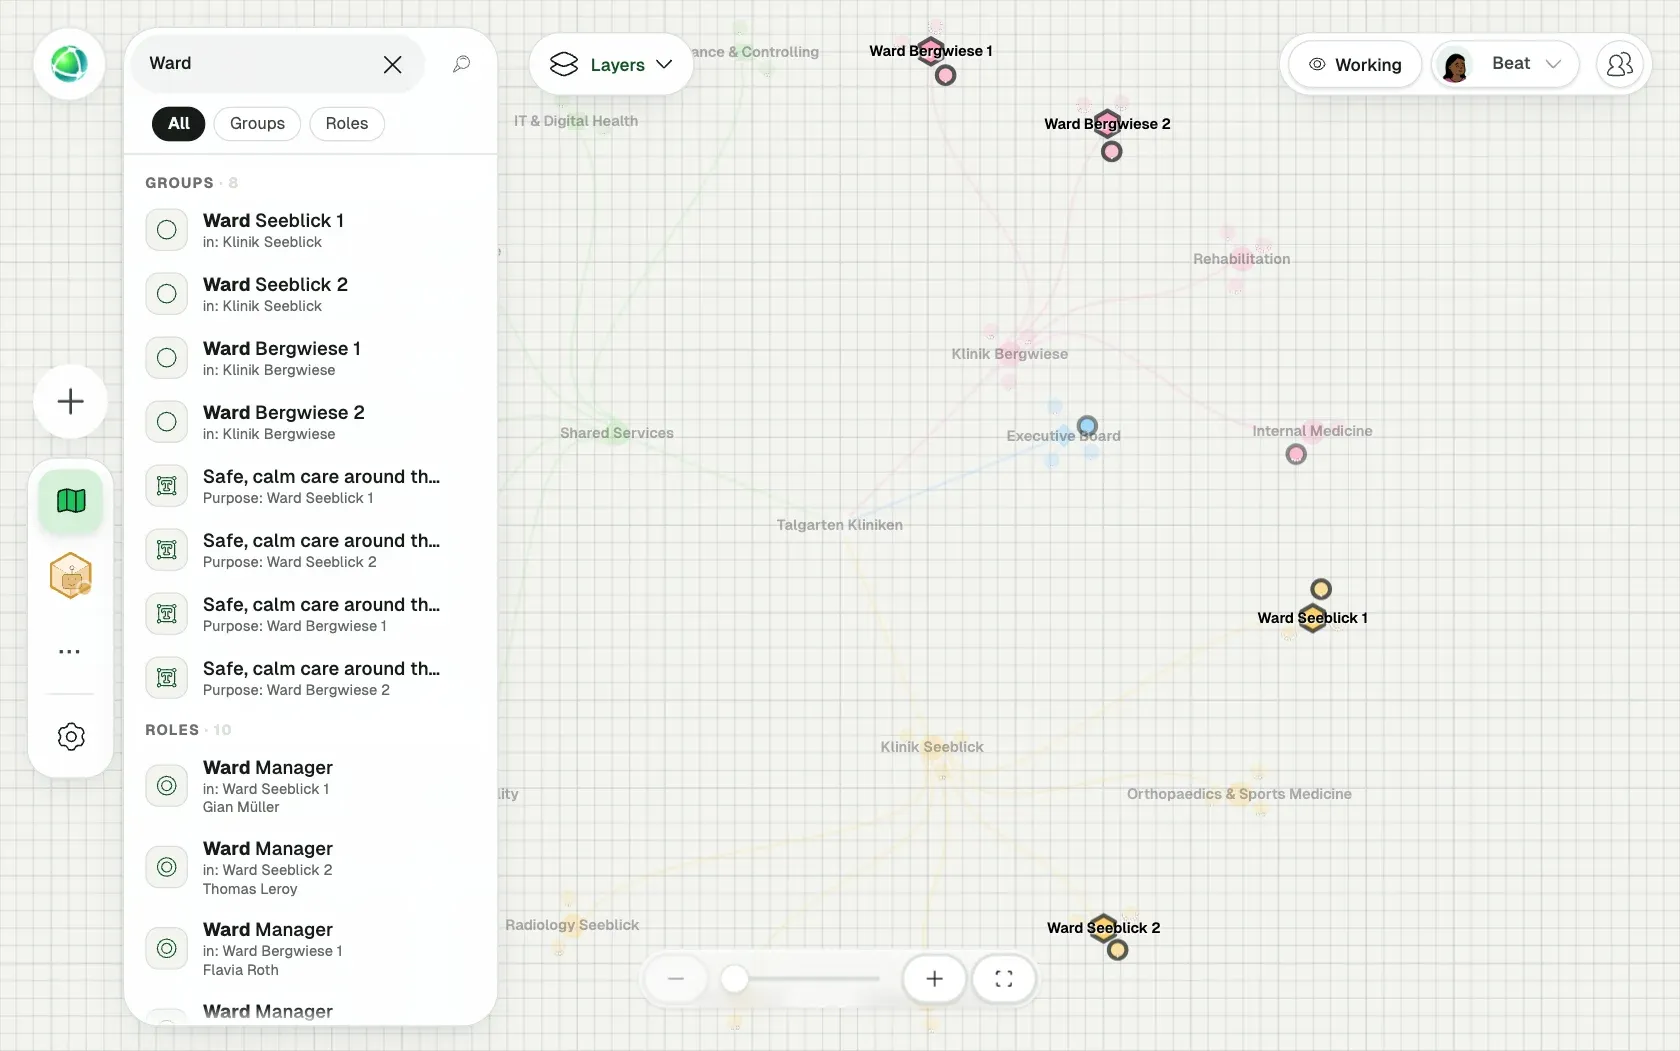The image size is (1680, 1051).
Task: Open the hexagon organization icon
Action: click(71, 575)
